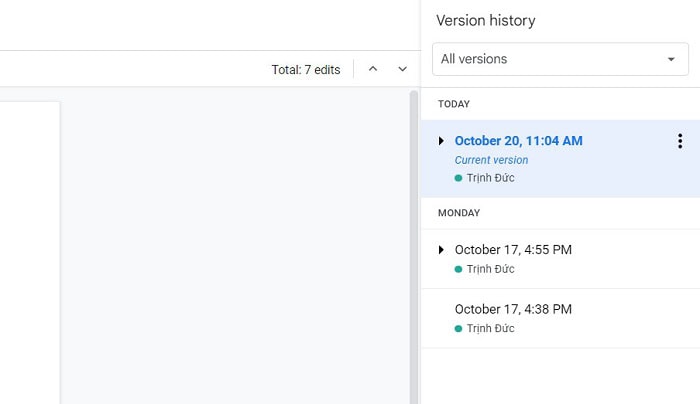Click the Current version label
700x404 pixels.
pyautogui.click(x=491, y=160)
